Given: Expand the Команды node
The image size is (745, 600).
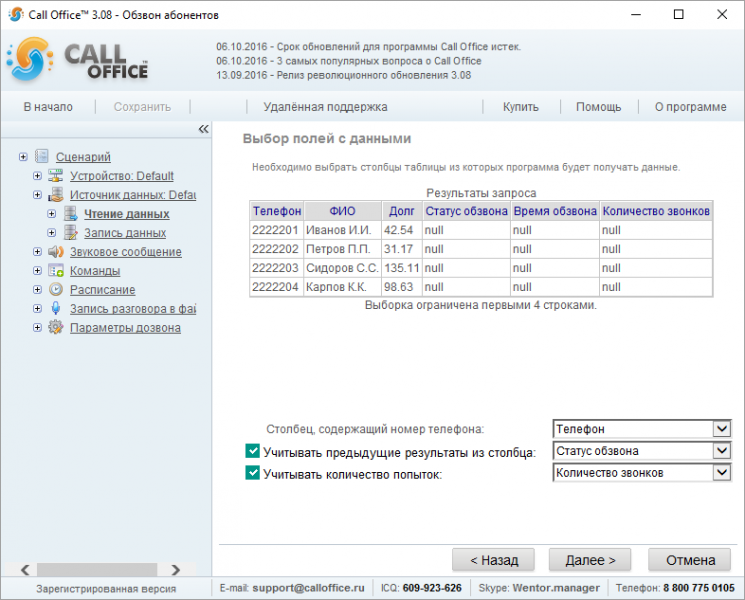Looking at the screenshot, I should tap(38, 270).
